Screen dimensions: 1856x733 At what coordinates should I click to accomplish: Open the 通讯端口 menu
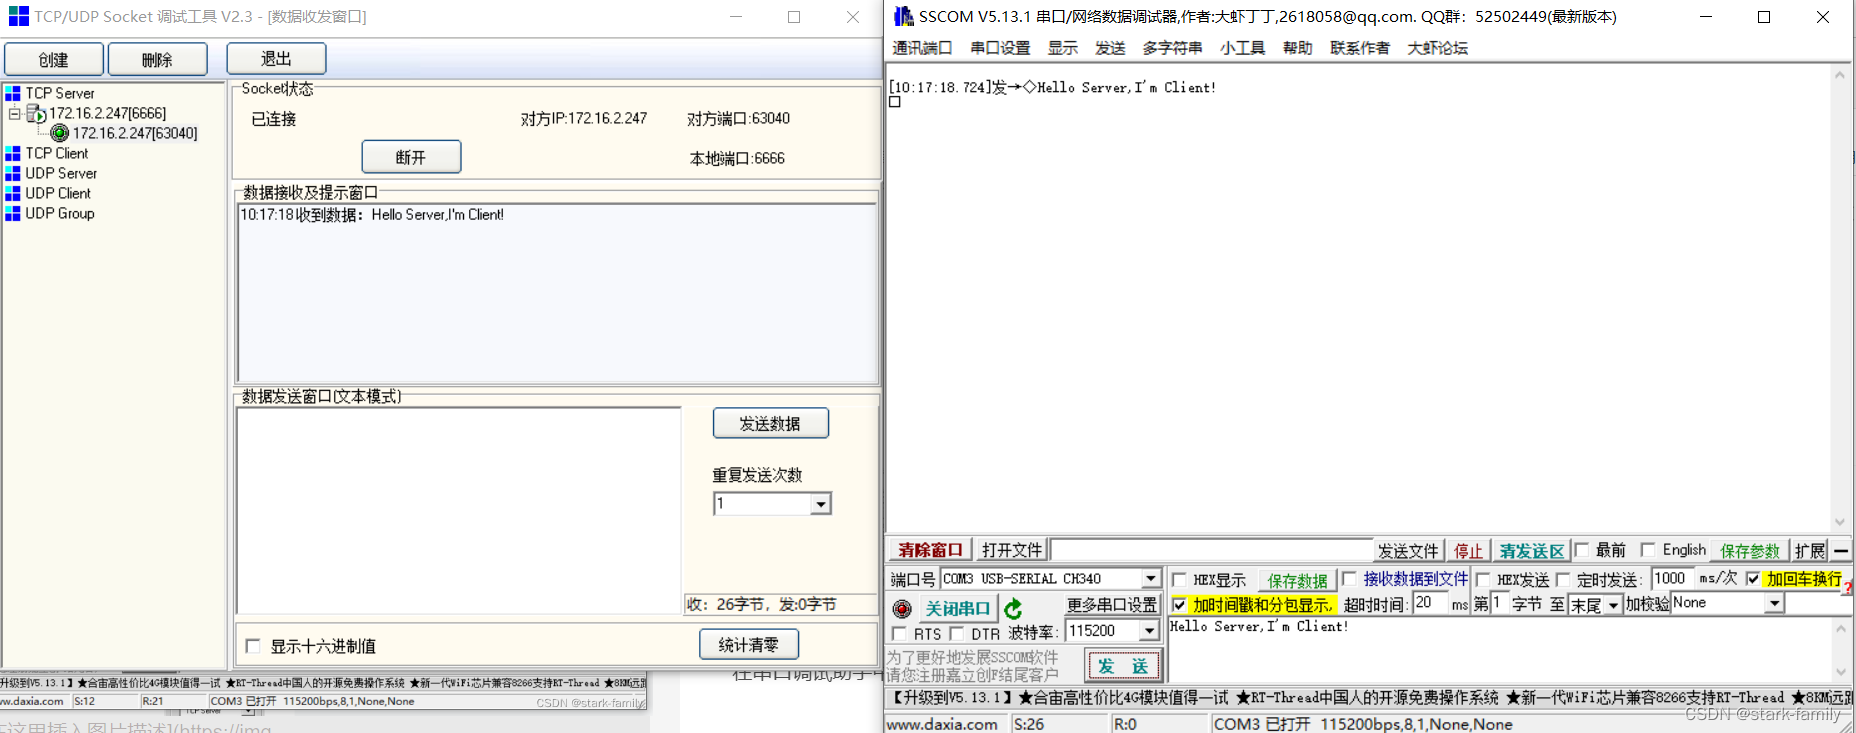[922, 48]
